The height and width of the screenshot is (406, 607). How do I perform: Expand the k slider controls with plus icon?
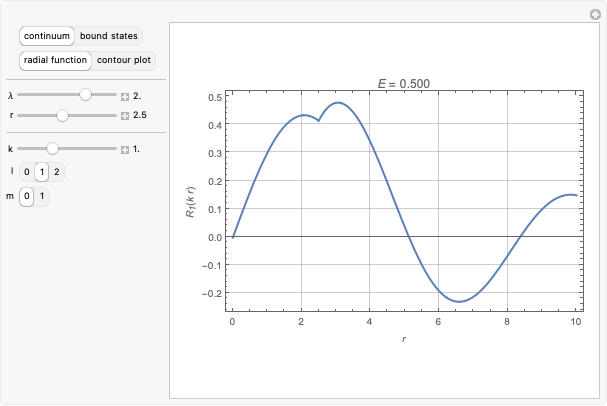point(125,150)
